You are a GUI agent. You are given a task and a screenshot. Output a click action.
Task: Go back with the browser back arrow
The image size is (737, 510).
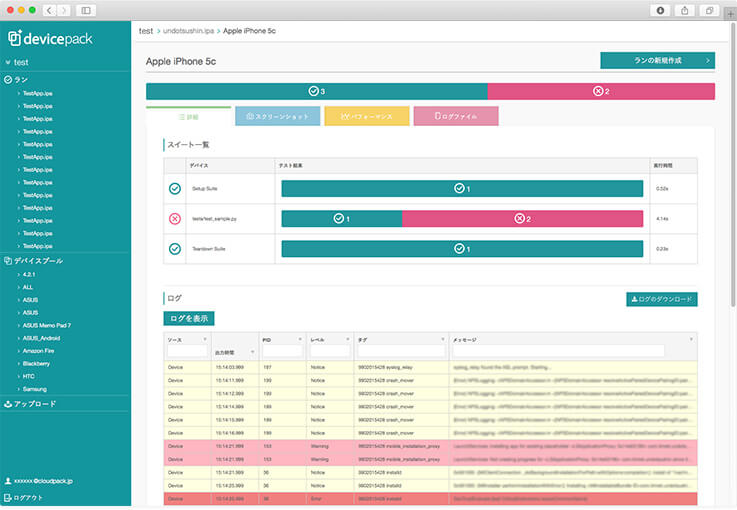pyautogui.click(x=50, y=10)
